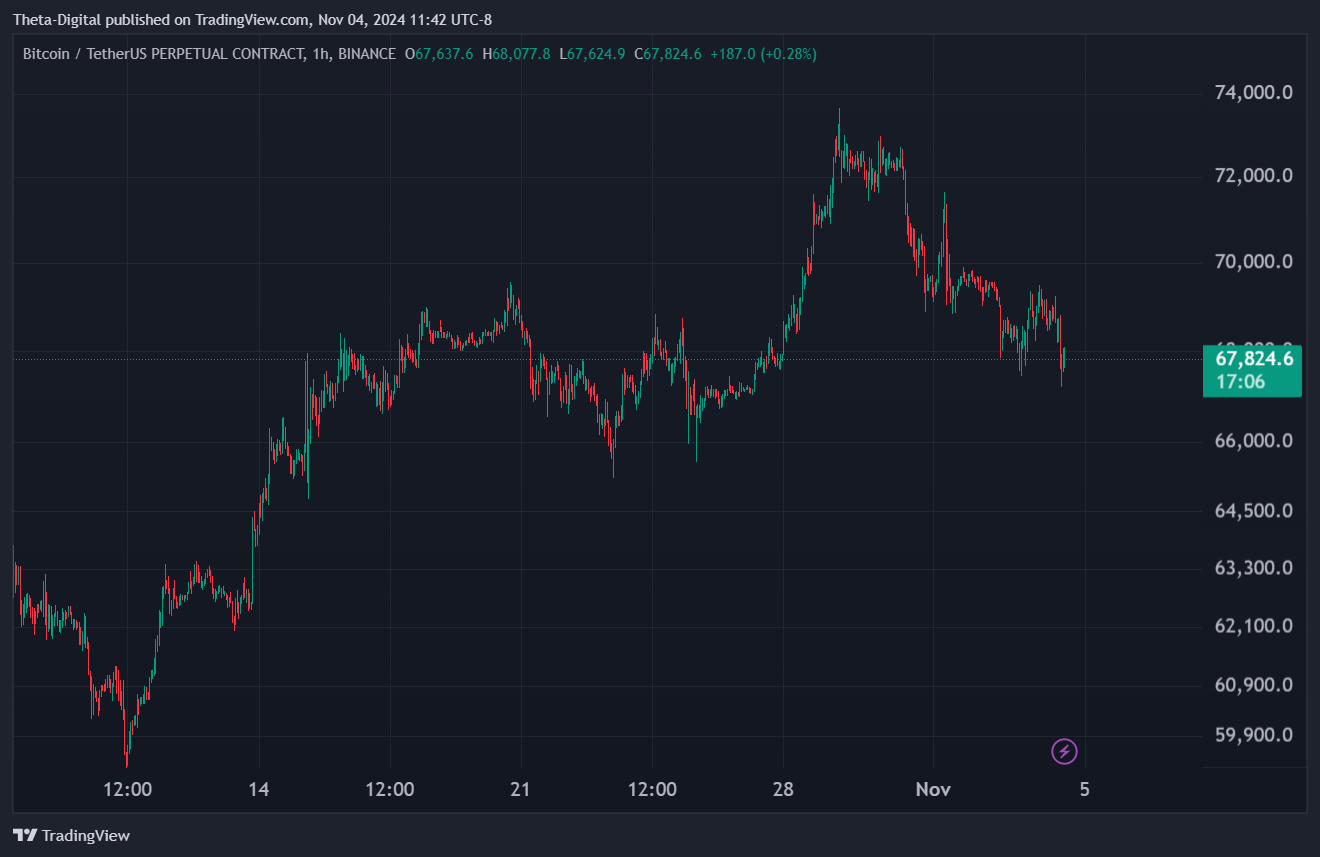
Task: Click the '28' date label on time axis
Action: 783,790
